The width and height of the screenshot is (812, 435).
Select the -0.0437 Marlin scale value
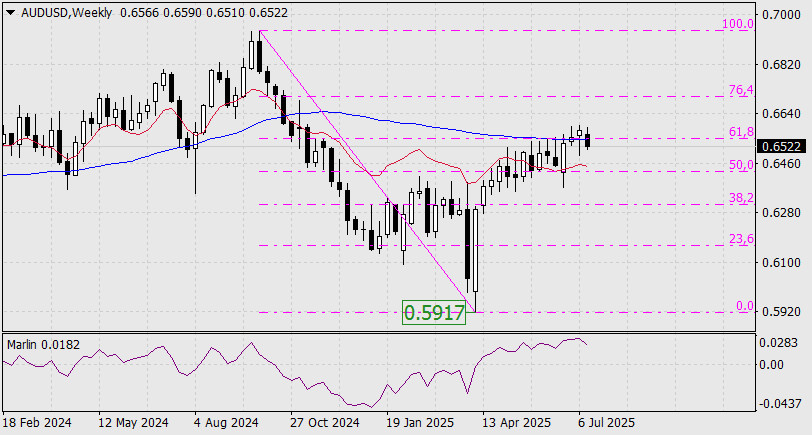778,403
